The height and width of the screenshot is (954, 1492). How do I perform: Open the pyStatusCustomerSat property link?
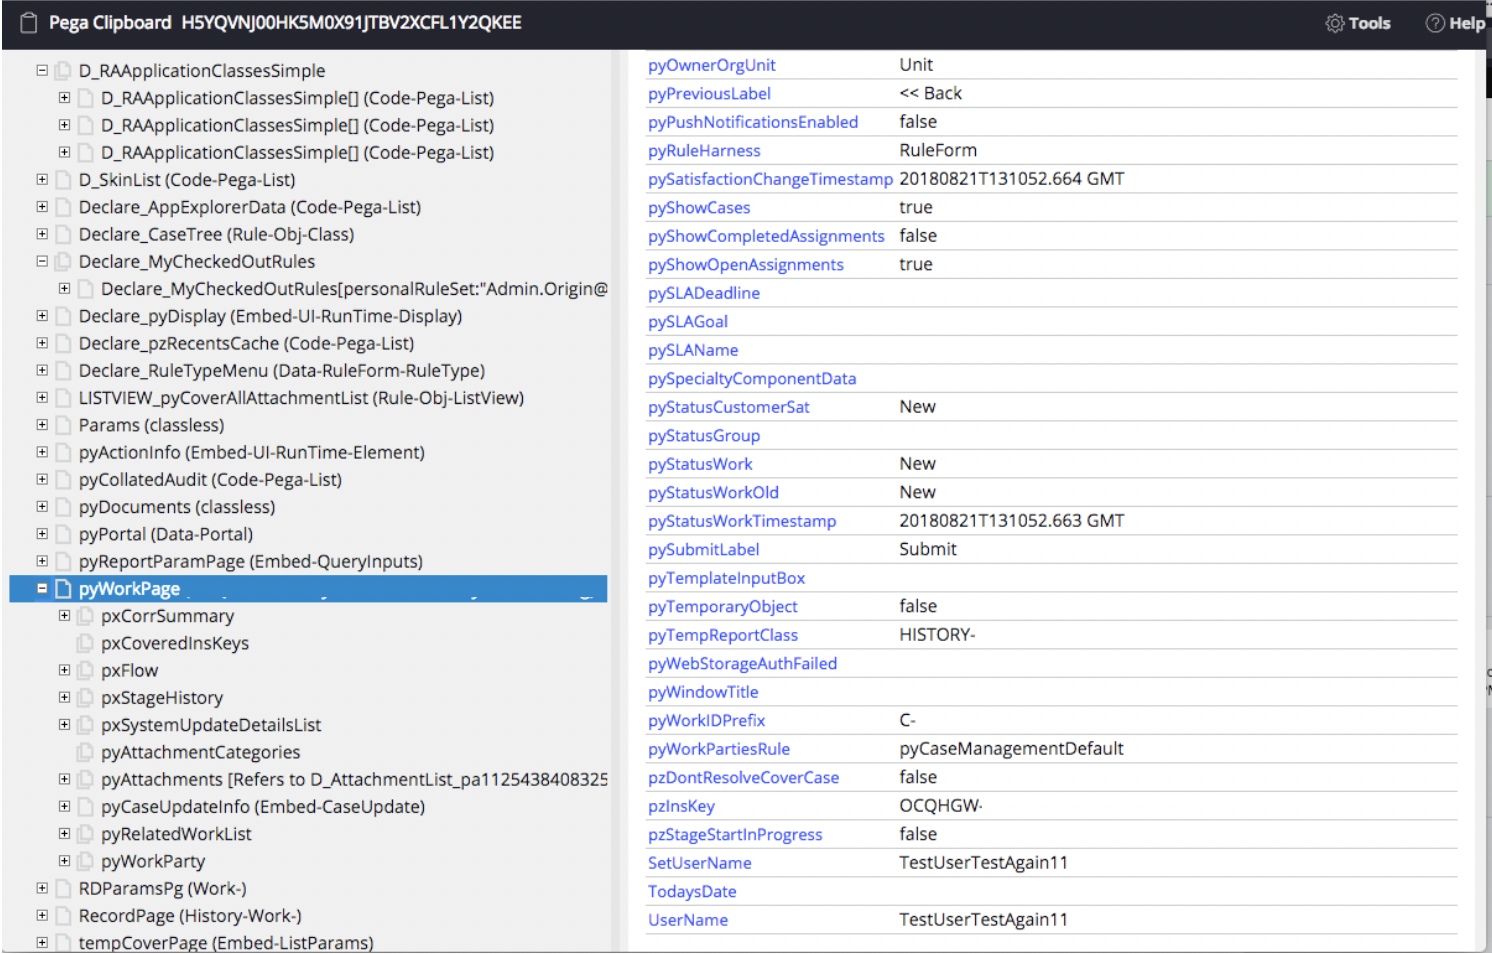tap(729, 407)
